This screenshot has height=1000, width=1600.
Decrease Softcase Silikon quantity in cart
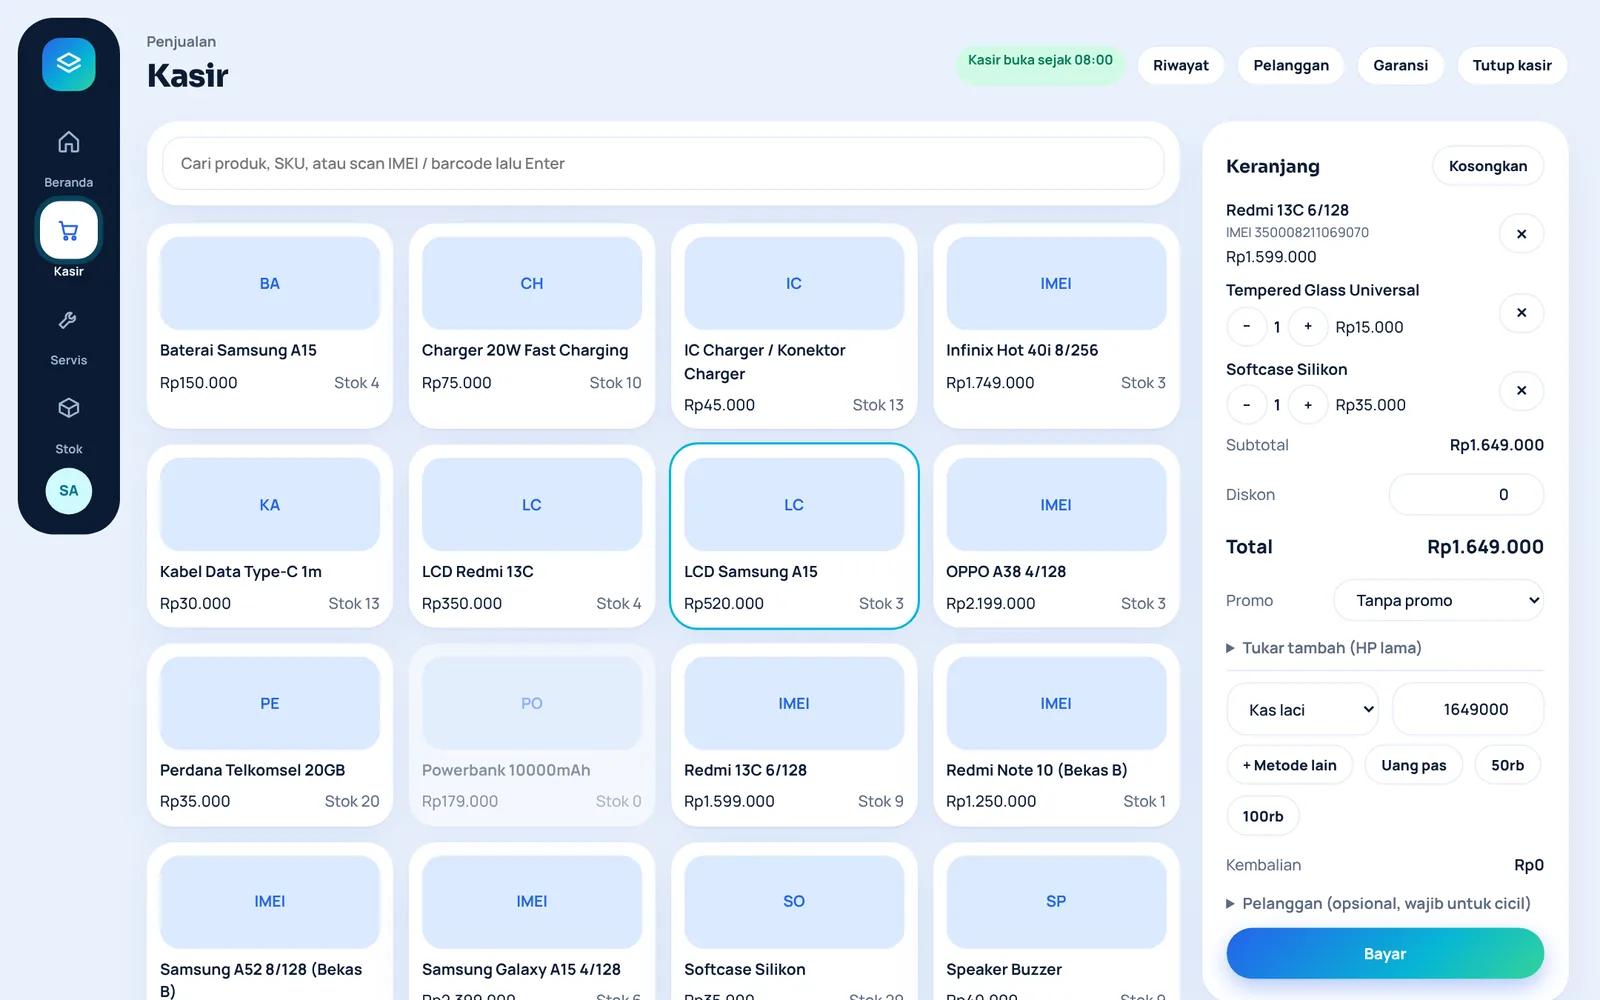tap(1247, 405)
